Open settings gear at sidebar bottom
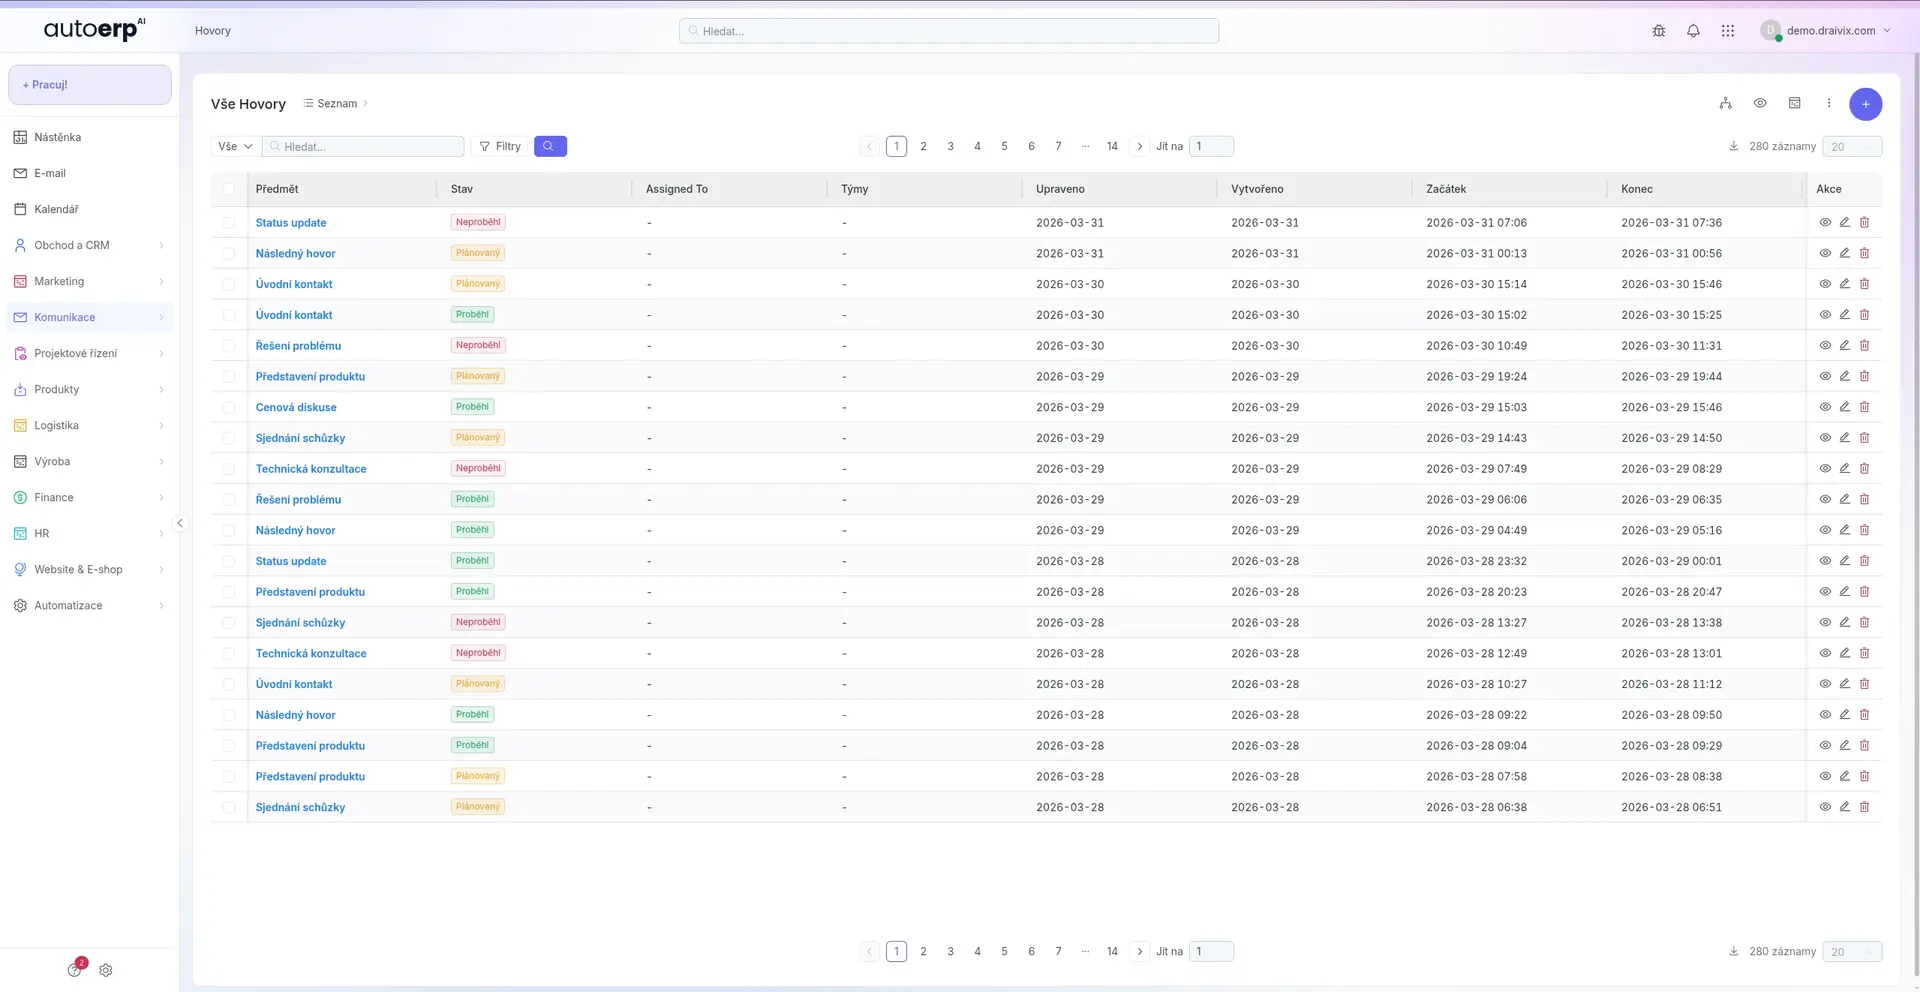1920x992 pixels. click(106, 970)
